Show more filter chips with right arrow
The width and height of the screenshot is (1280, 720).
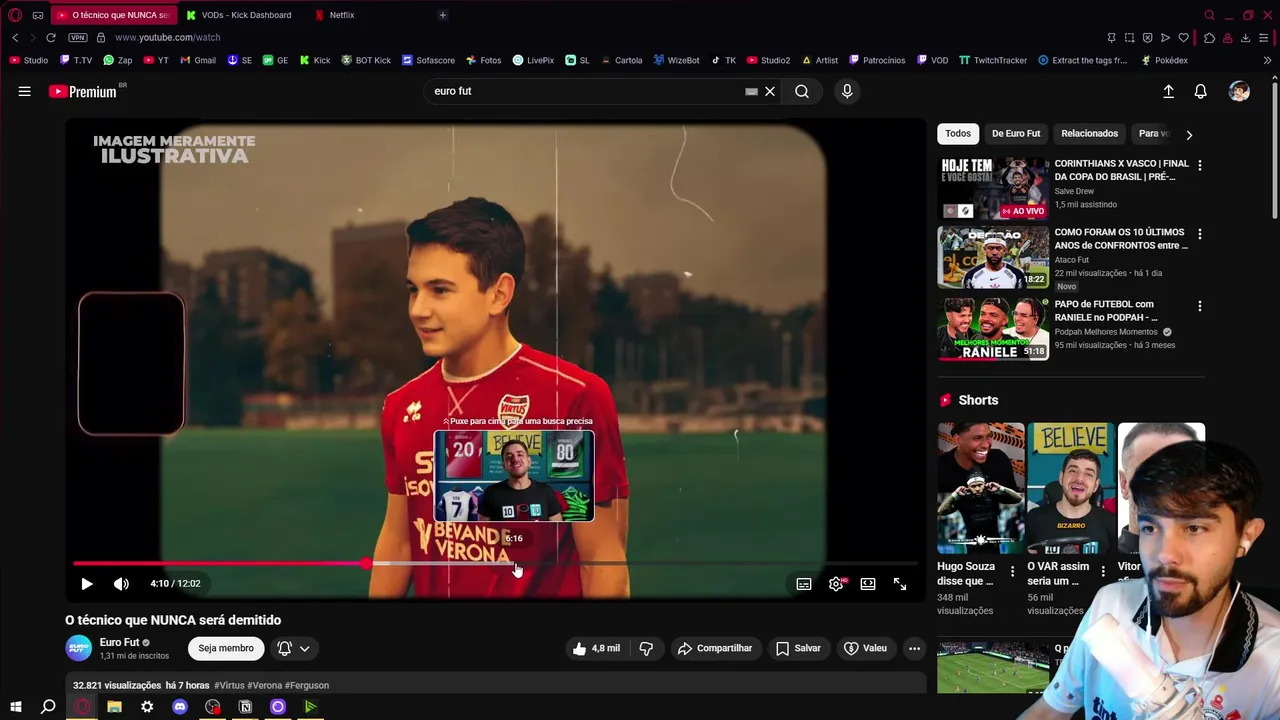(1189, 134)
